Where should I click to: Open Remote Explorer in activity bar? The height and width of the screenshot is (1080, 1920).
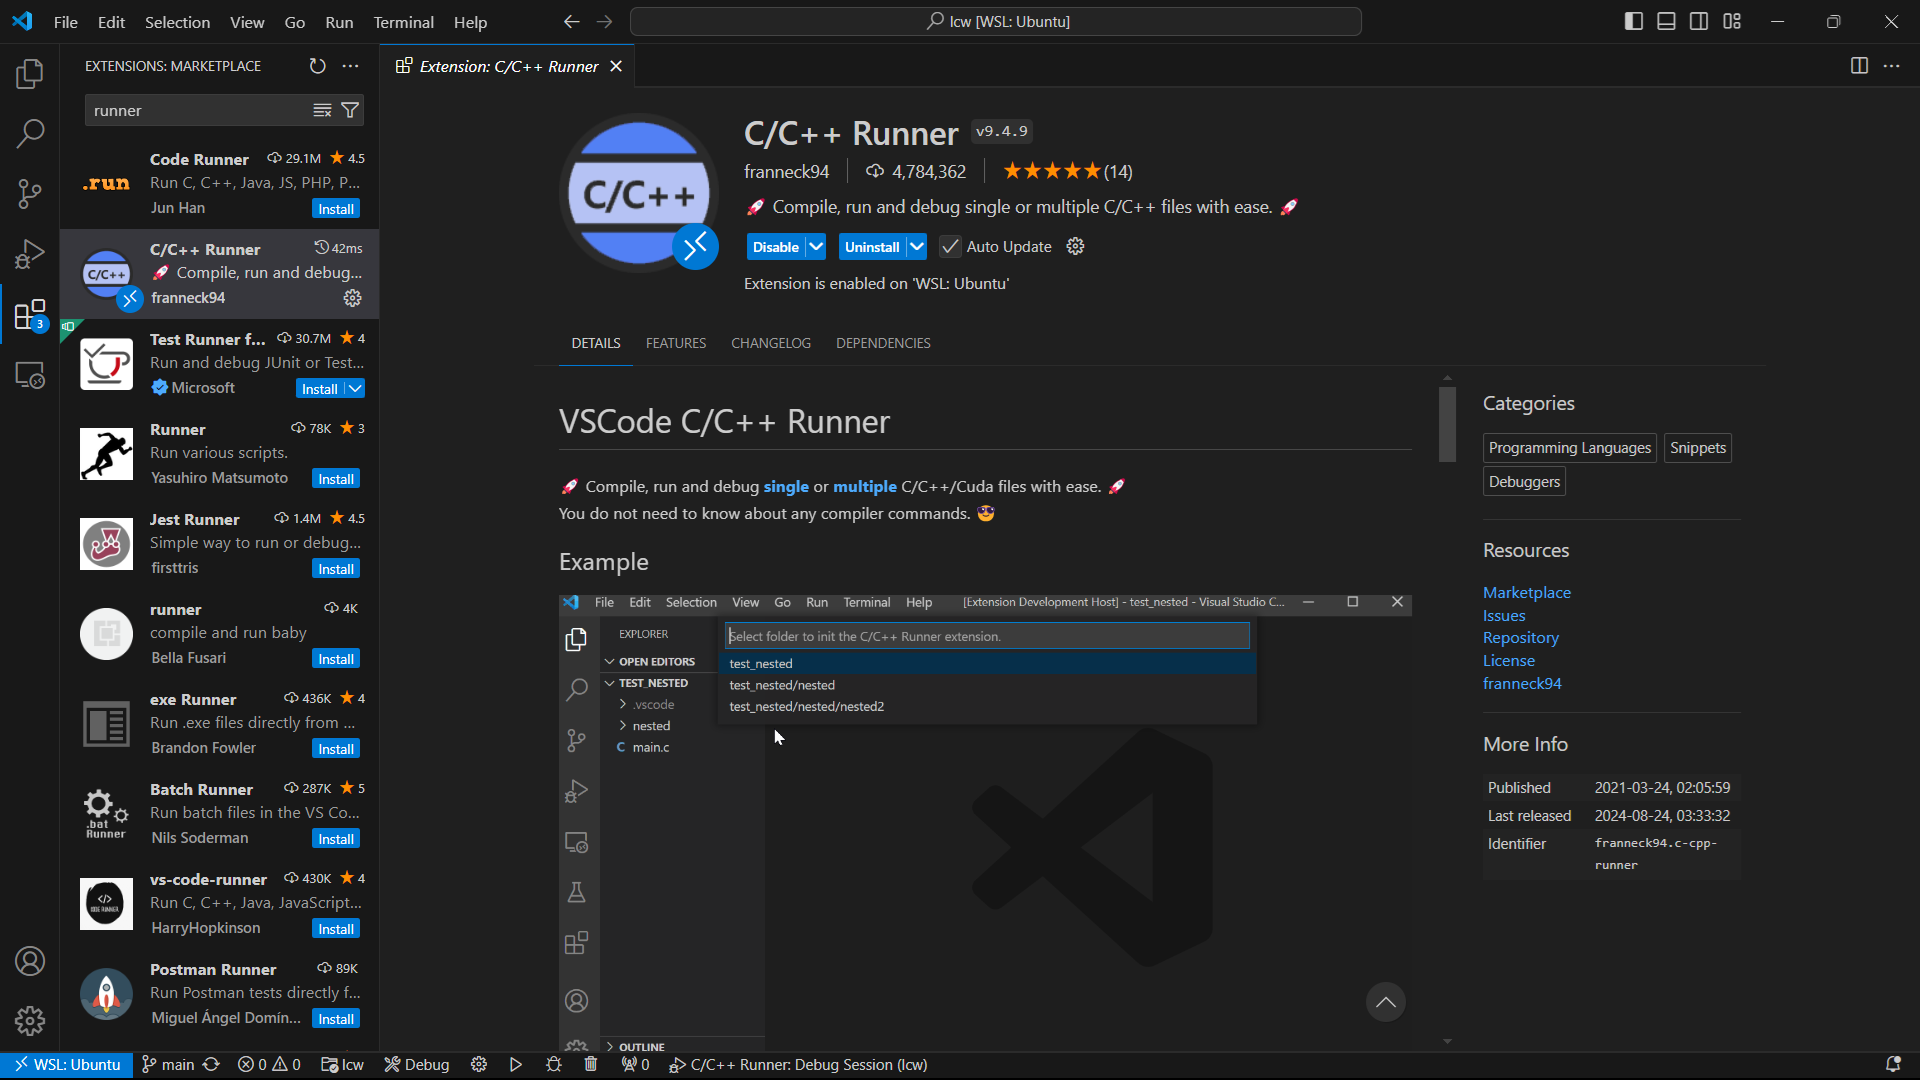30,376
